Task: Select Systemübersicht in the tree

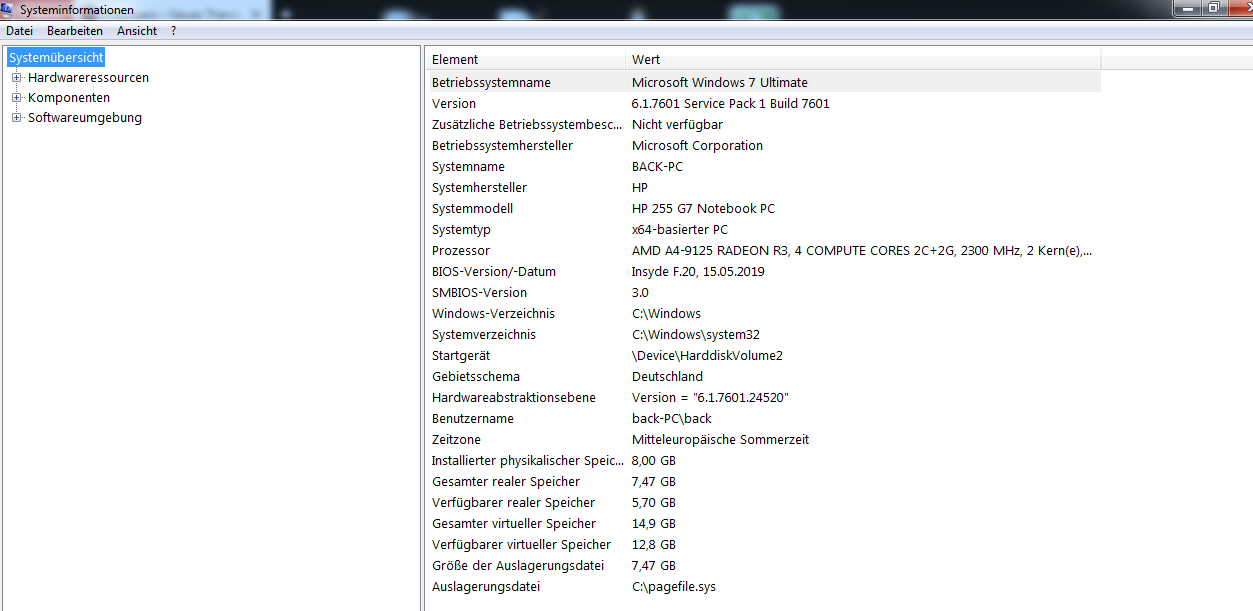Action: [56, 58]
